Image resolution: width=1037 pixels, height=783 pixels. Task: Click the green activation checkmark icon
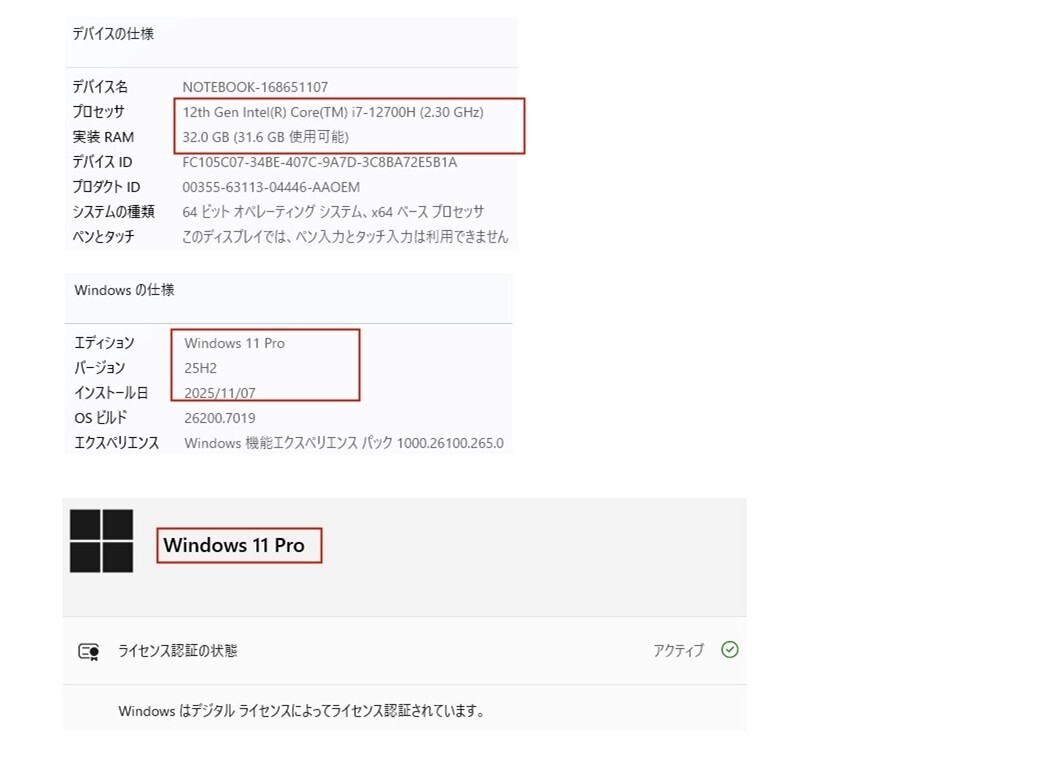click(x=729, y=650)
